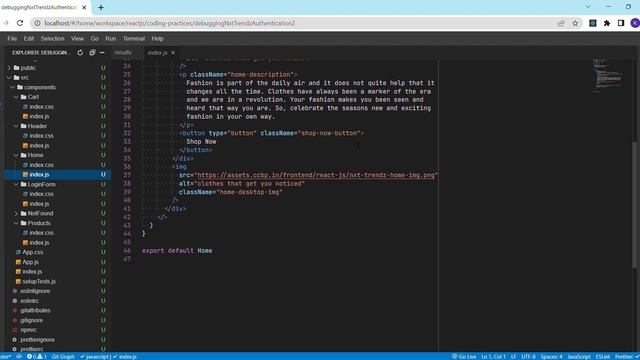
Task: Change JavaScript language mode in status bar
Action: click(x=579, y=356)
